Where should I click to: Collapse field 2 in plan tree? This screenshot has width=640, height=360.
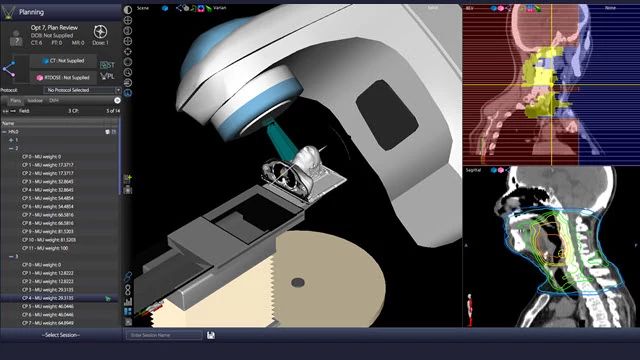(x=11, y=148)
